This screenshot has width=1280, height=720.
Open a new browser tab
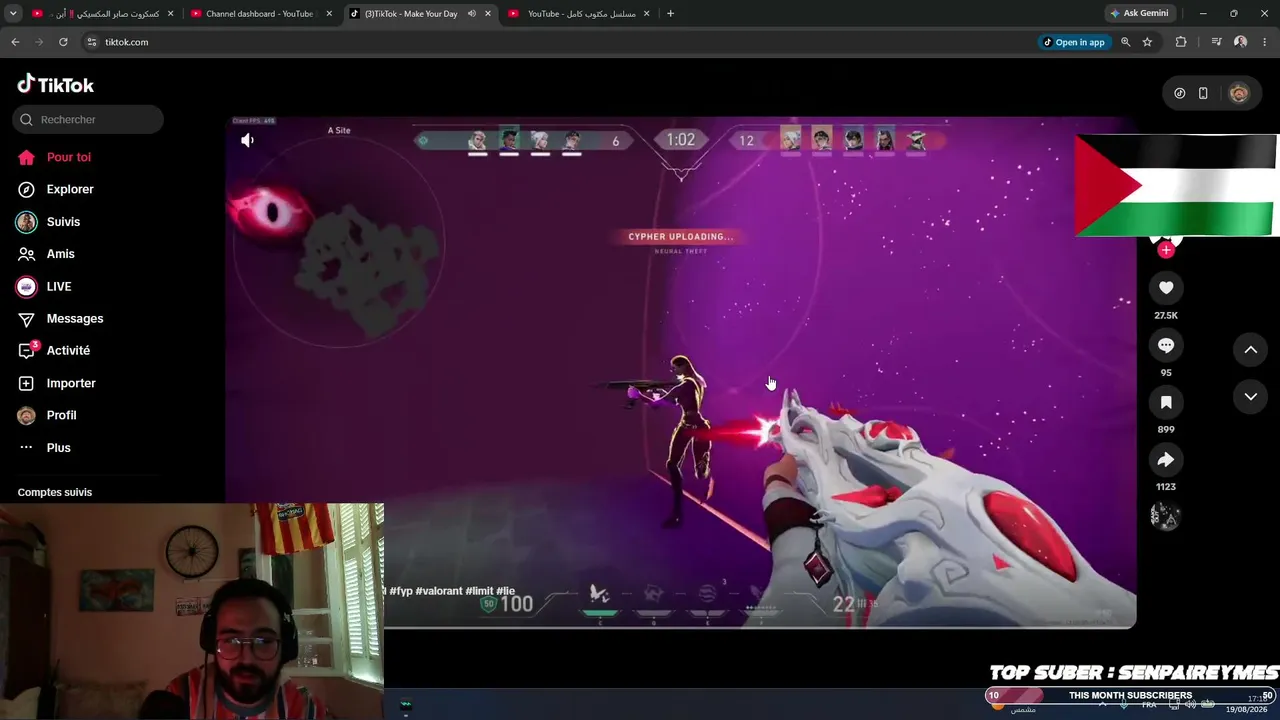pyautogui.click(x=670, y=14)
